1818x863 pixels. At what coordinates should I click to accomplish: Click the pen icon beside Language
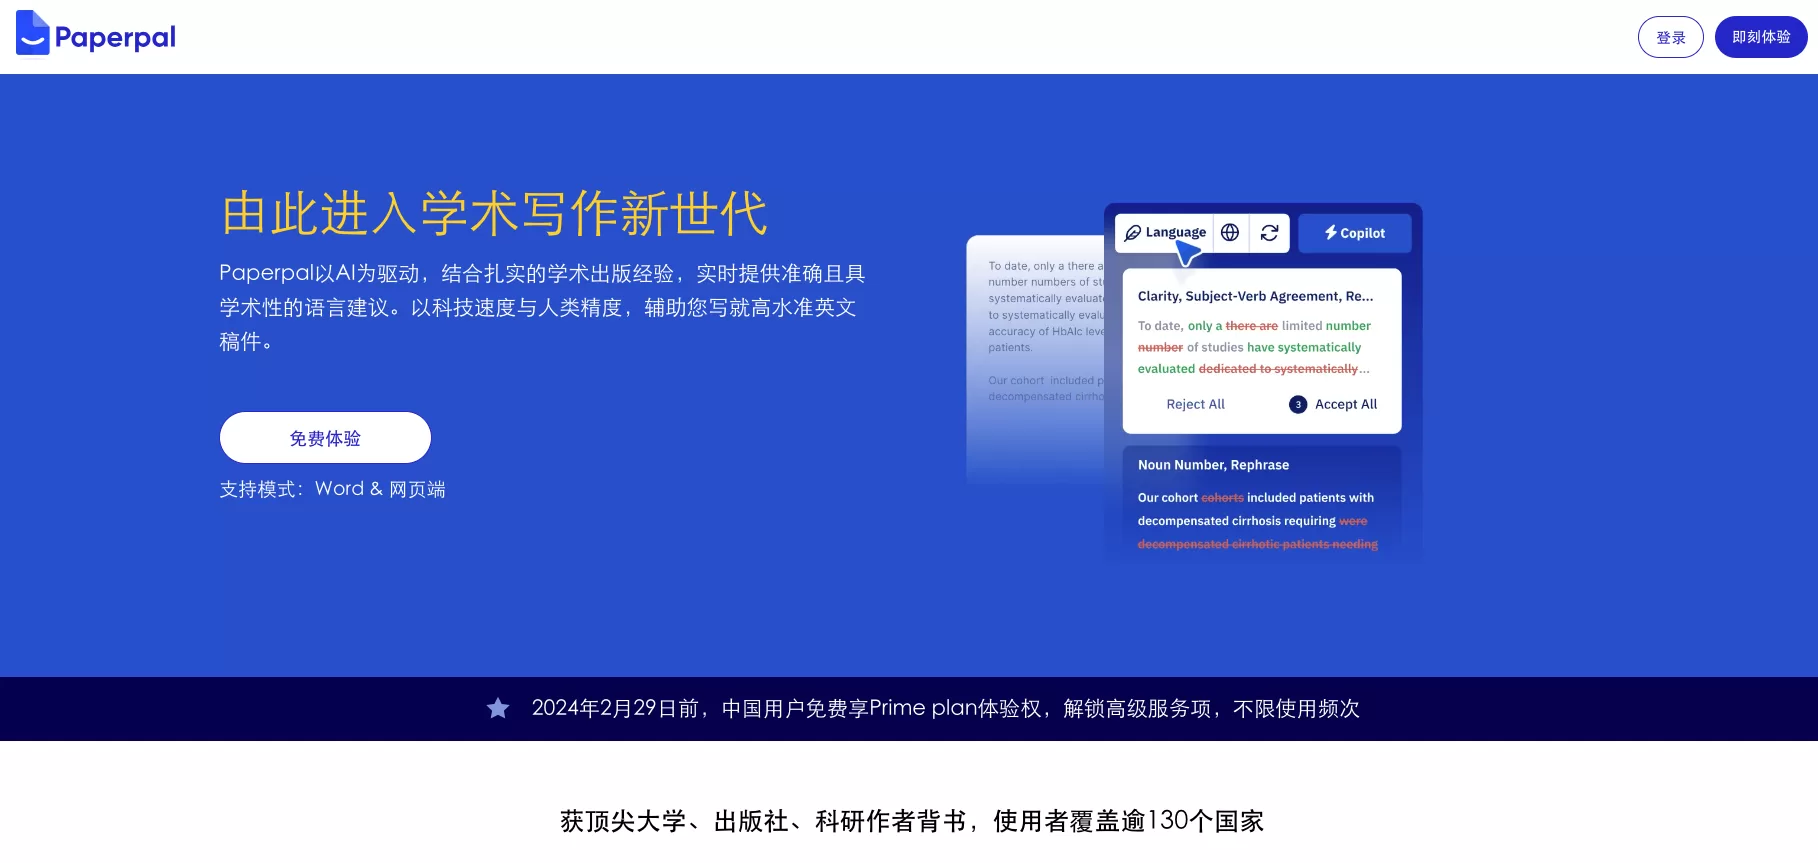tap(1133, 233)
